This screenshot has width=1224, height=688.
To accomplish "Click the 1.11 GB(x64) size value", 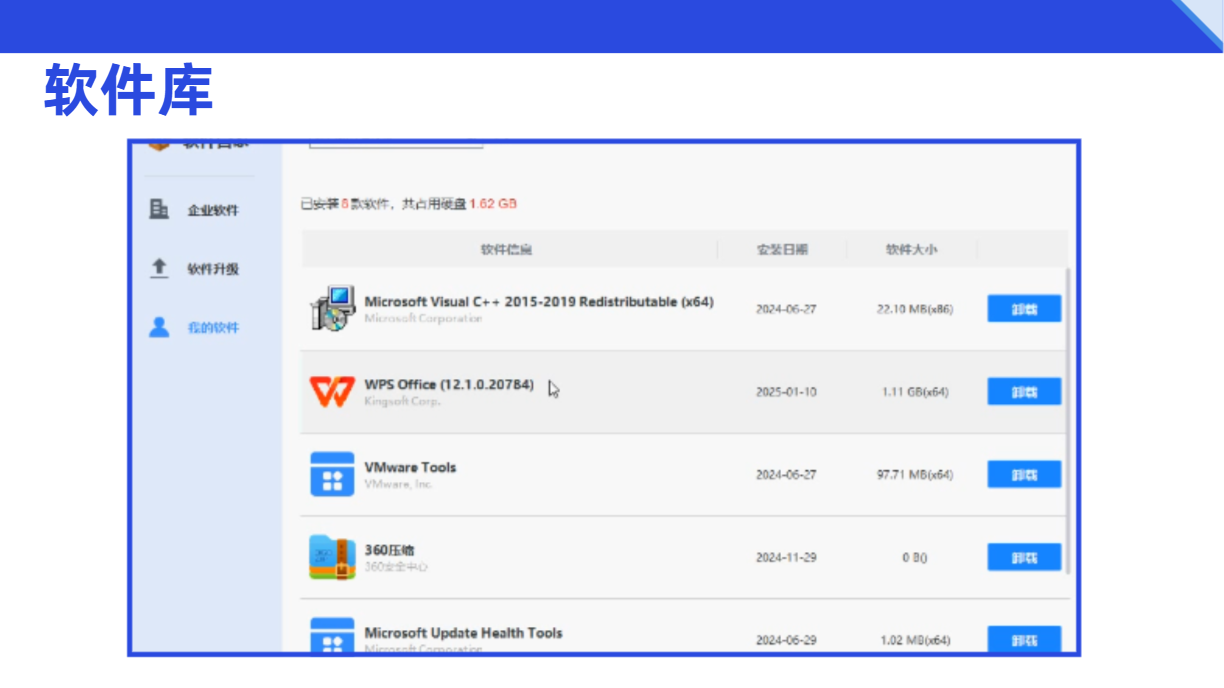I will point(915,392).
